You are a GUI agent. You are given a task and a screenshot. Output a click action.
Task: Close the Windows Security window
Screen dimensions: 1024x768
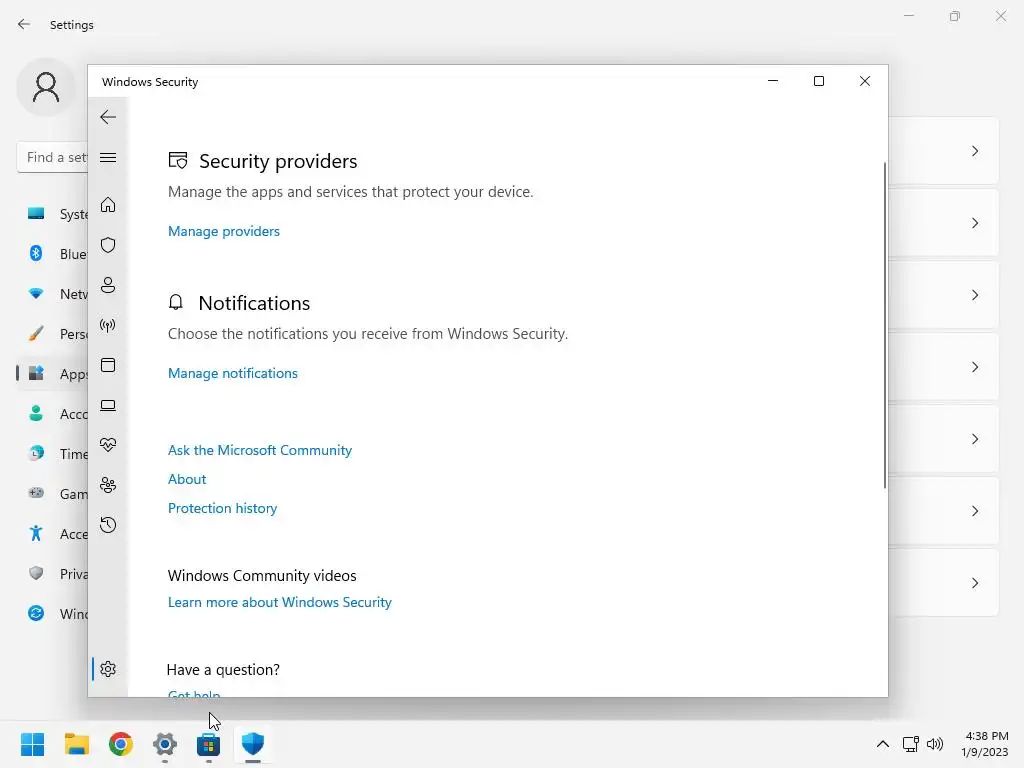(865, 81)
